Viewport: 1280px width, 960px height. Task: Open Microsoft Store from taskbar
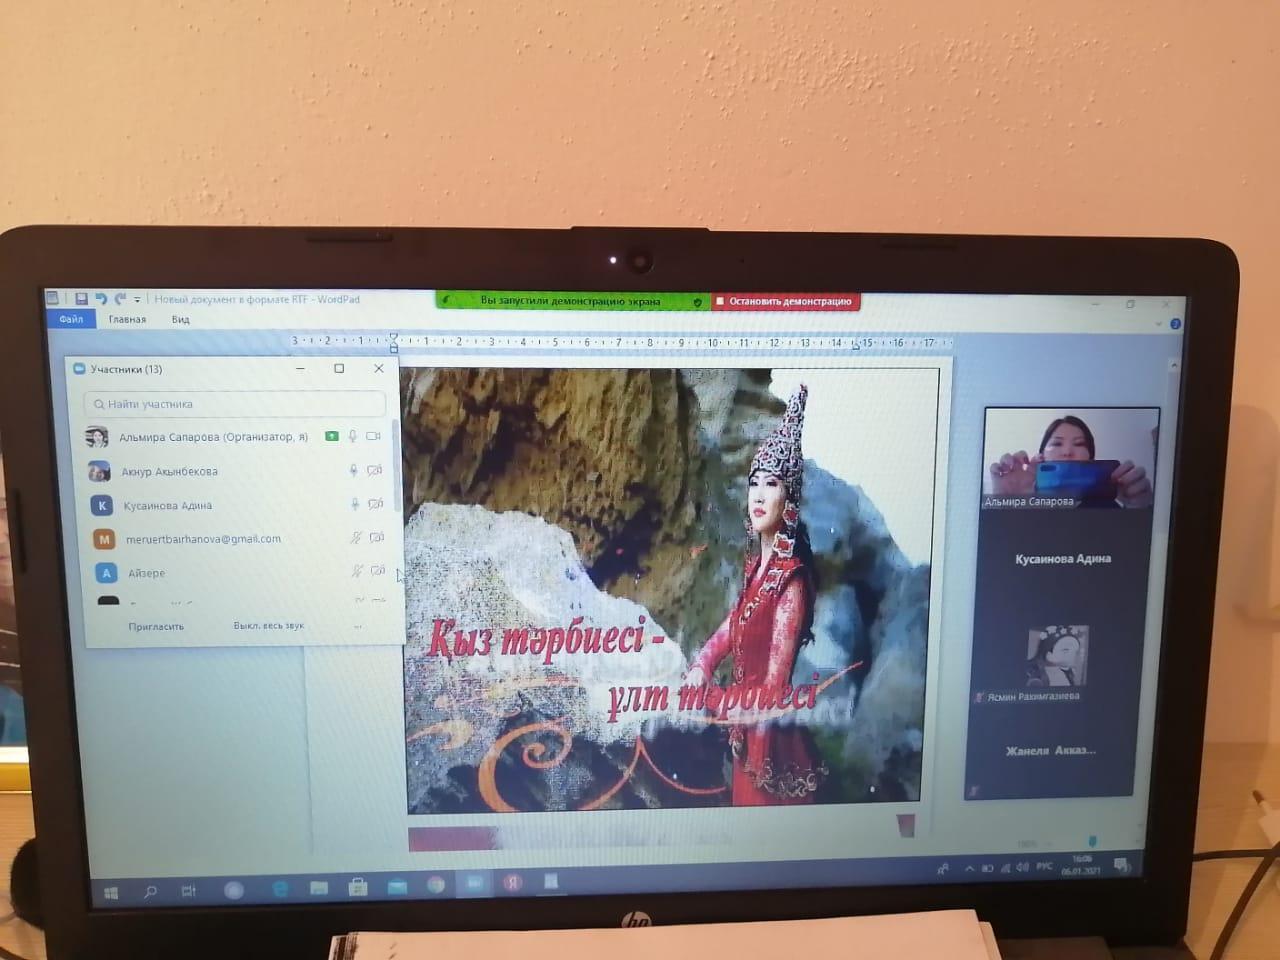pos(357,887)
